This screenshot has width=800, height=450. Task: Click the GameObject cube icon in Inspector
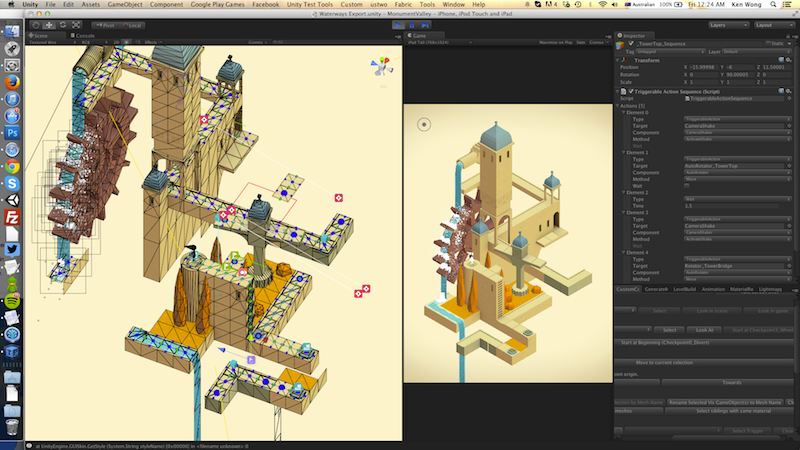click(620, 45)
